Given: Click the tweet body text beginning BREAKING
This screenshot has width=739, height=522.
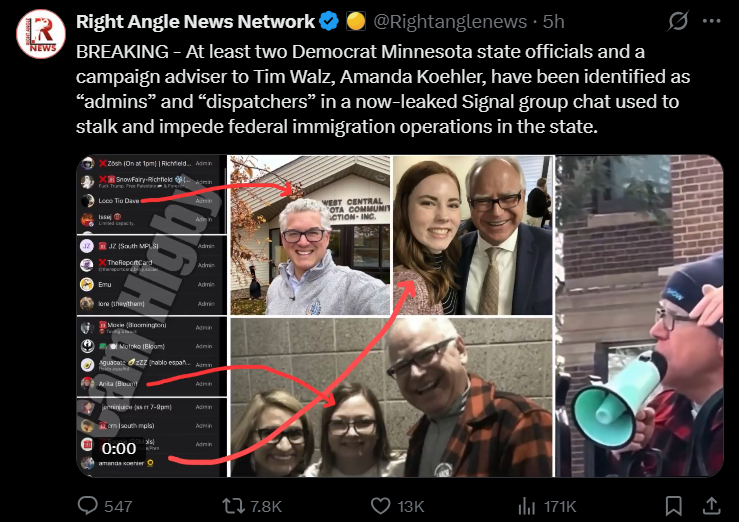Looking at the screenshot, I should 383,89.
